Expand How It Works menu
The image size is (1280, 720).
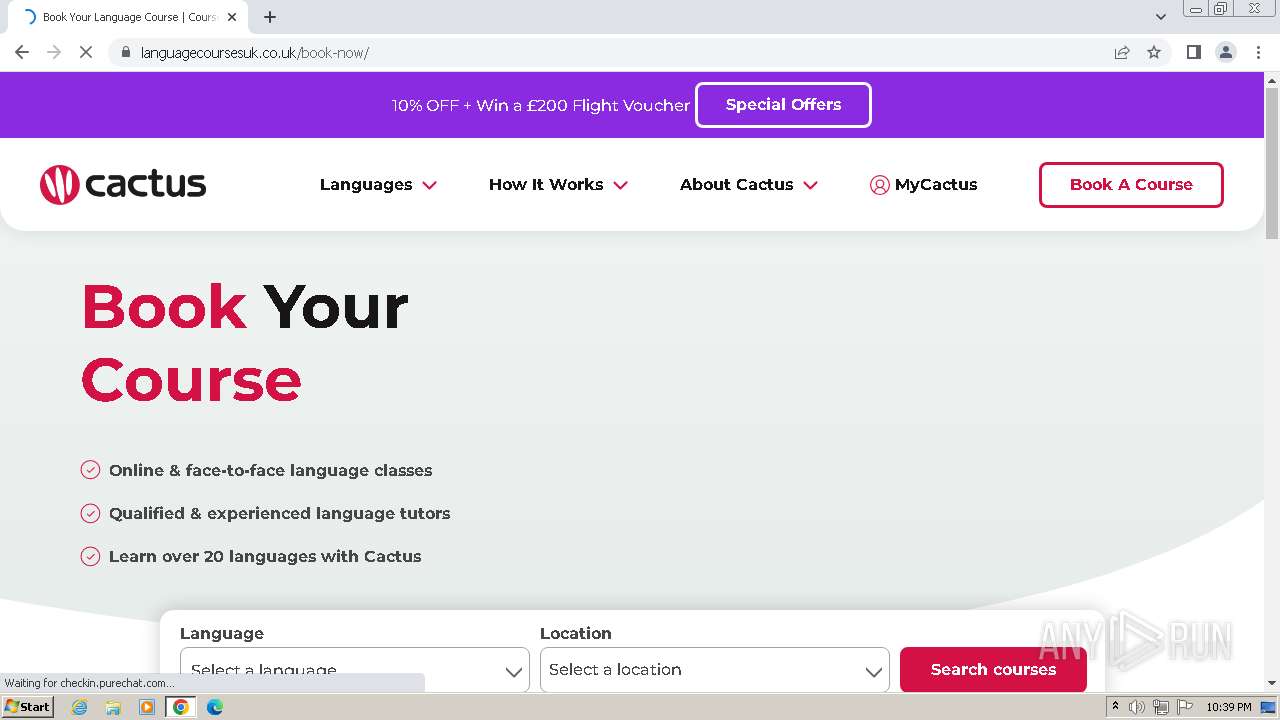(558, 185)
